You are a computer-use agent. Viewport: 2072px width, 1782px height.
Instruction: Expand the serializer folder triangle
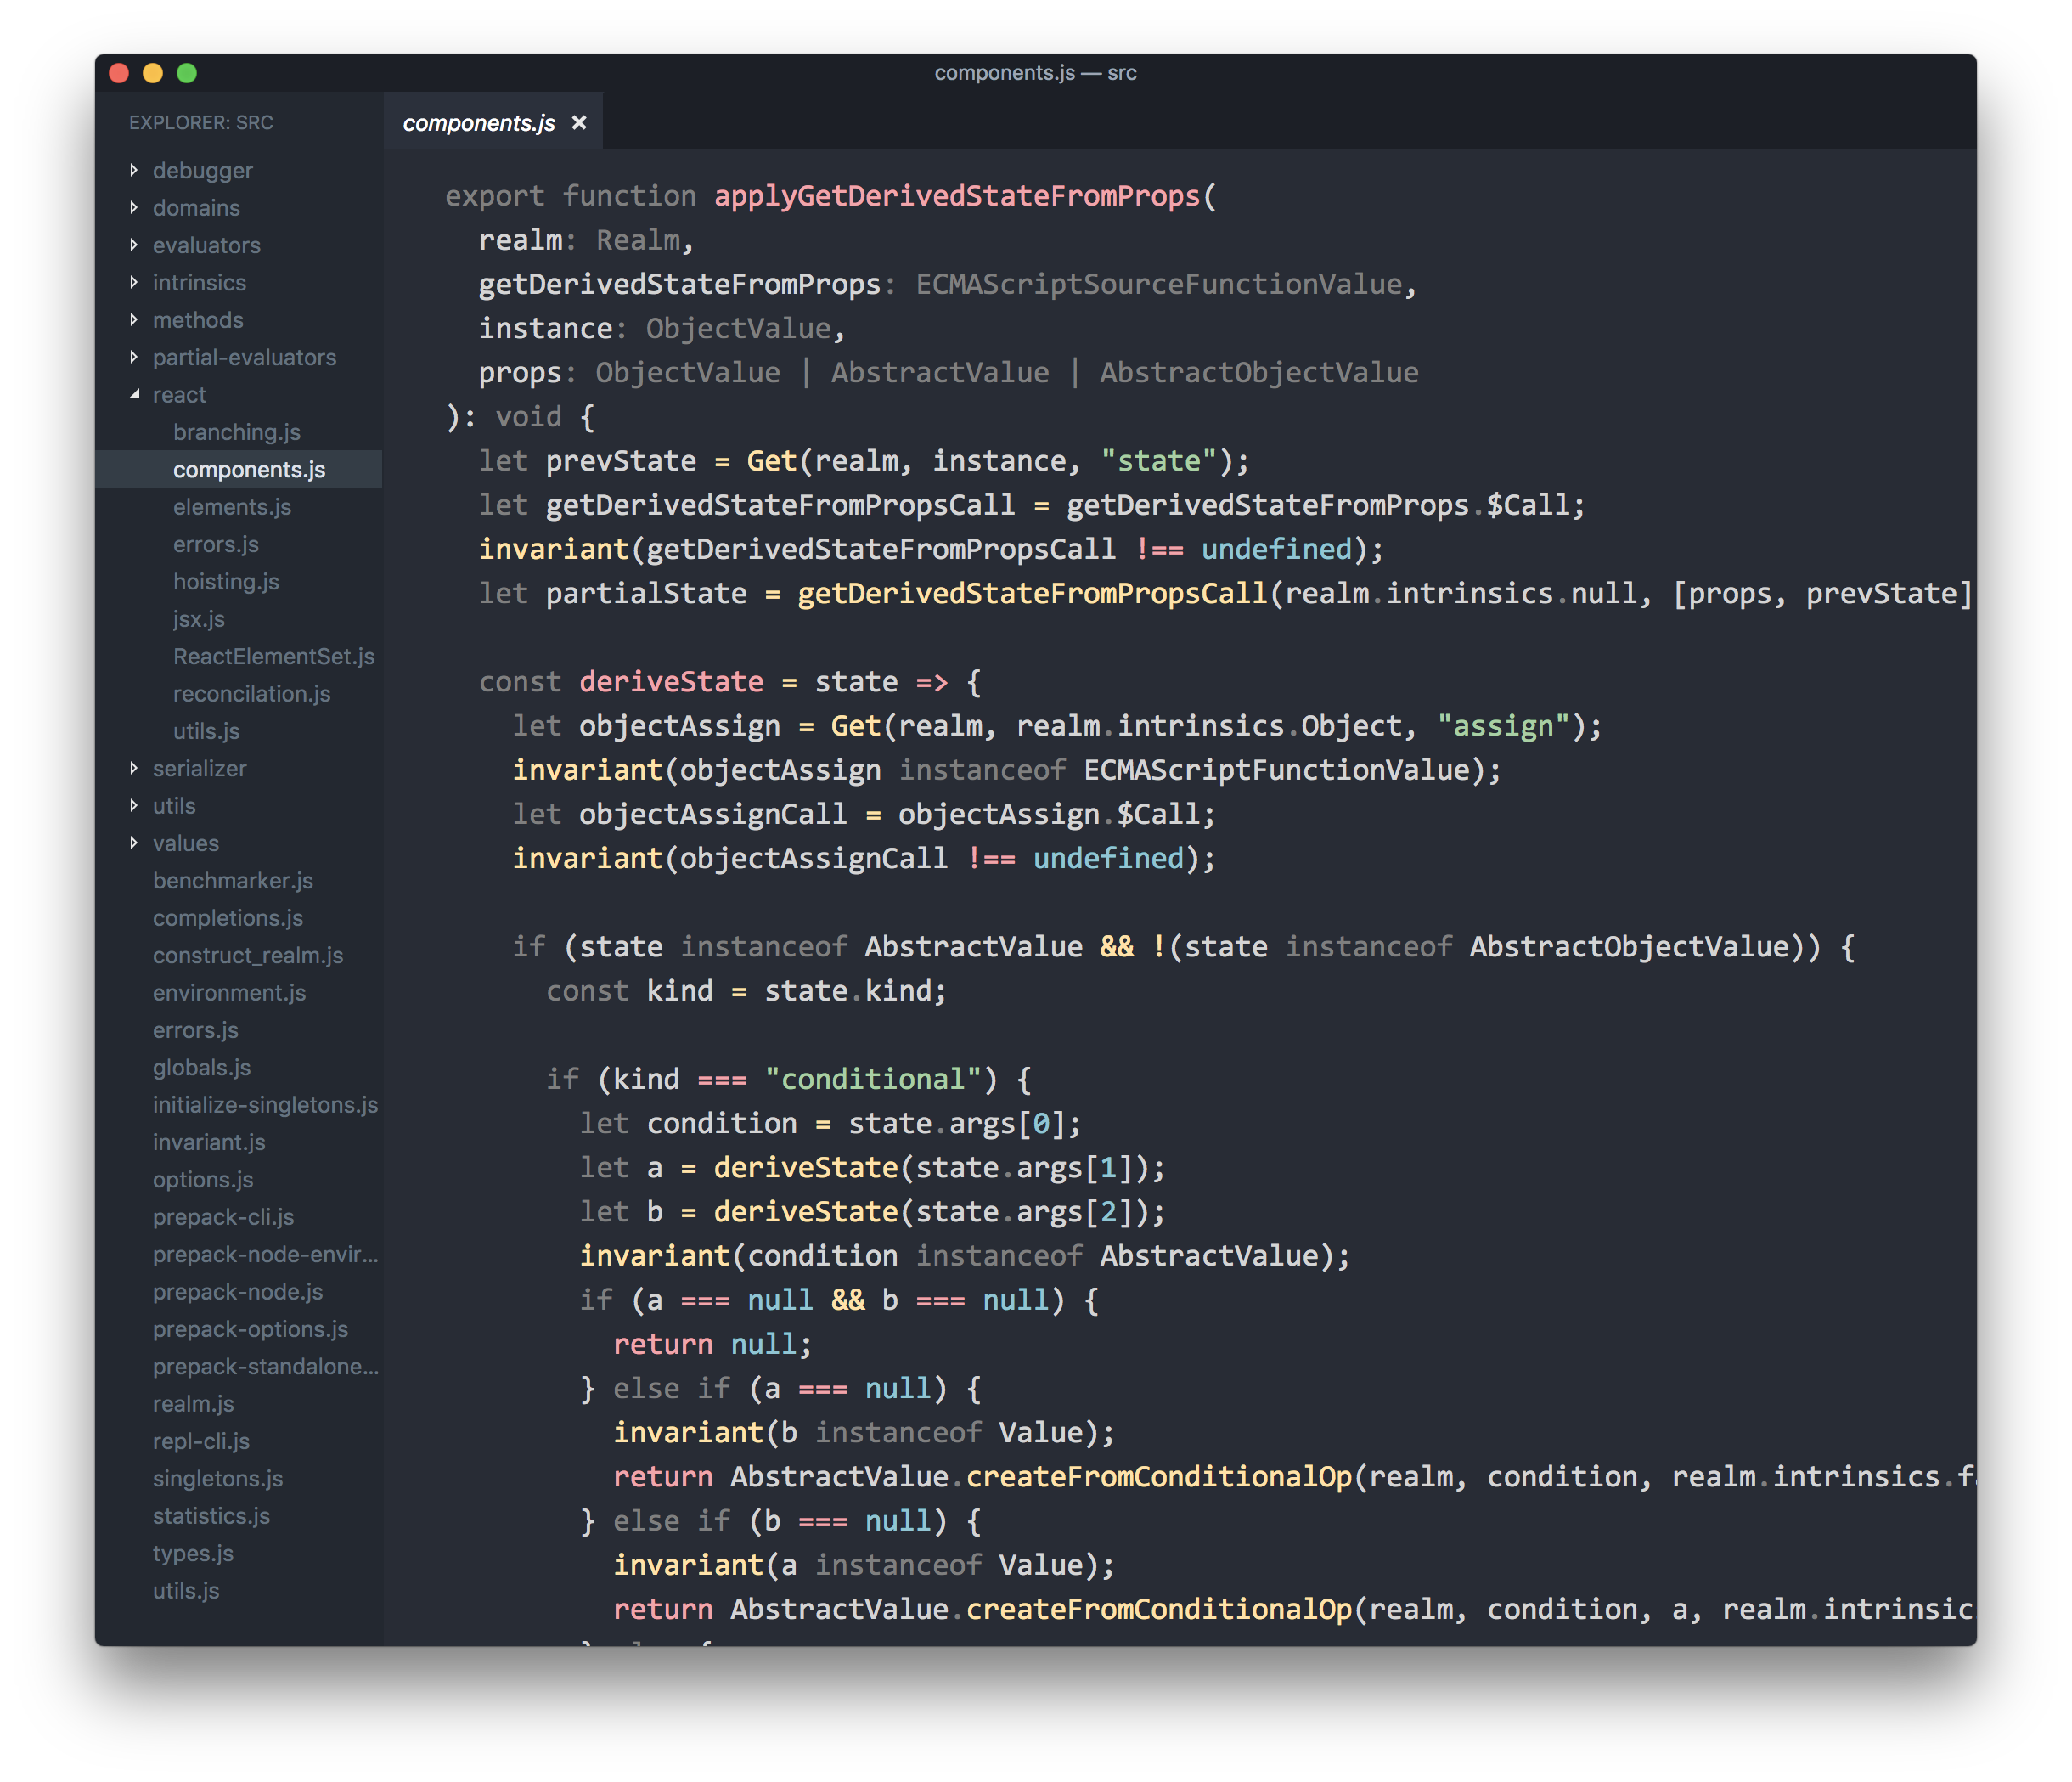(134, 768)
